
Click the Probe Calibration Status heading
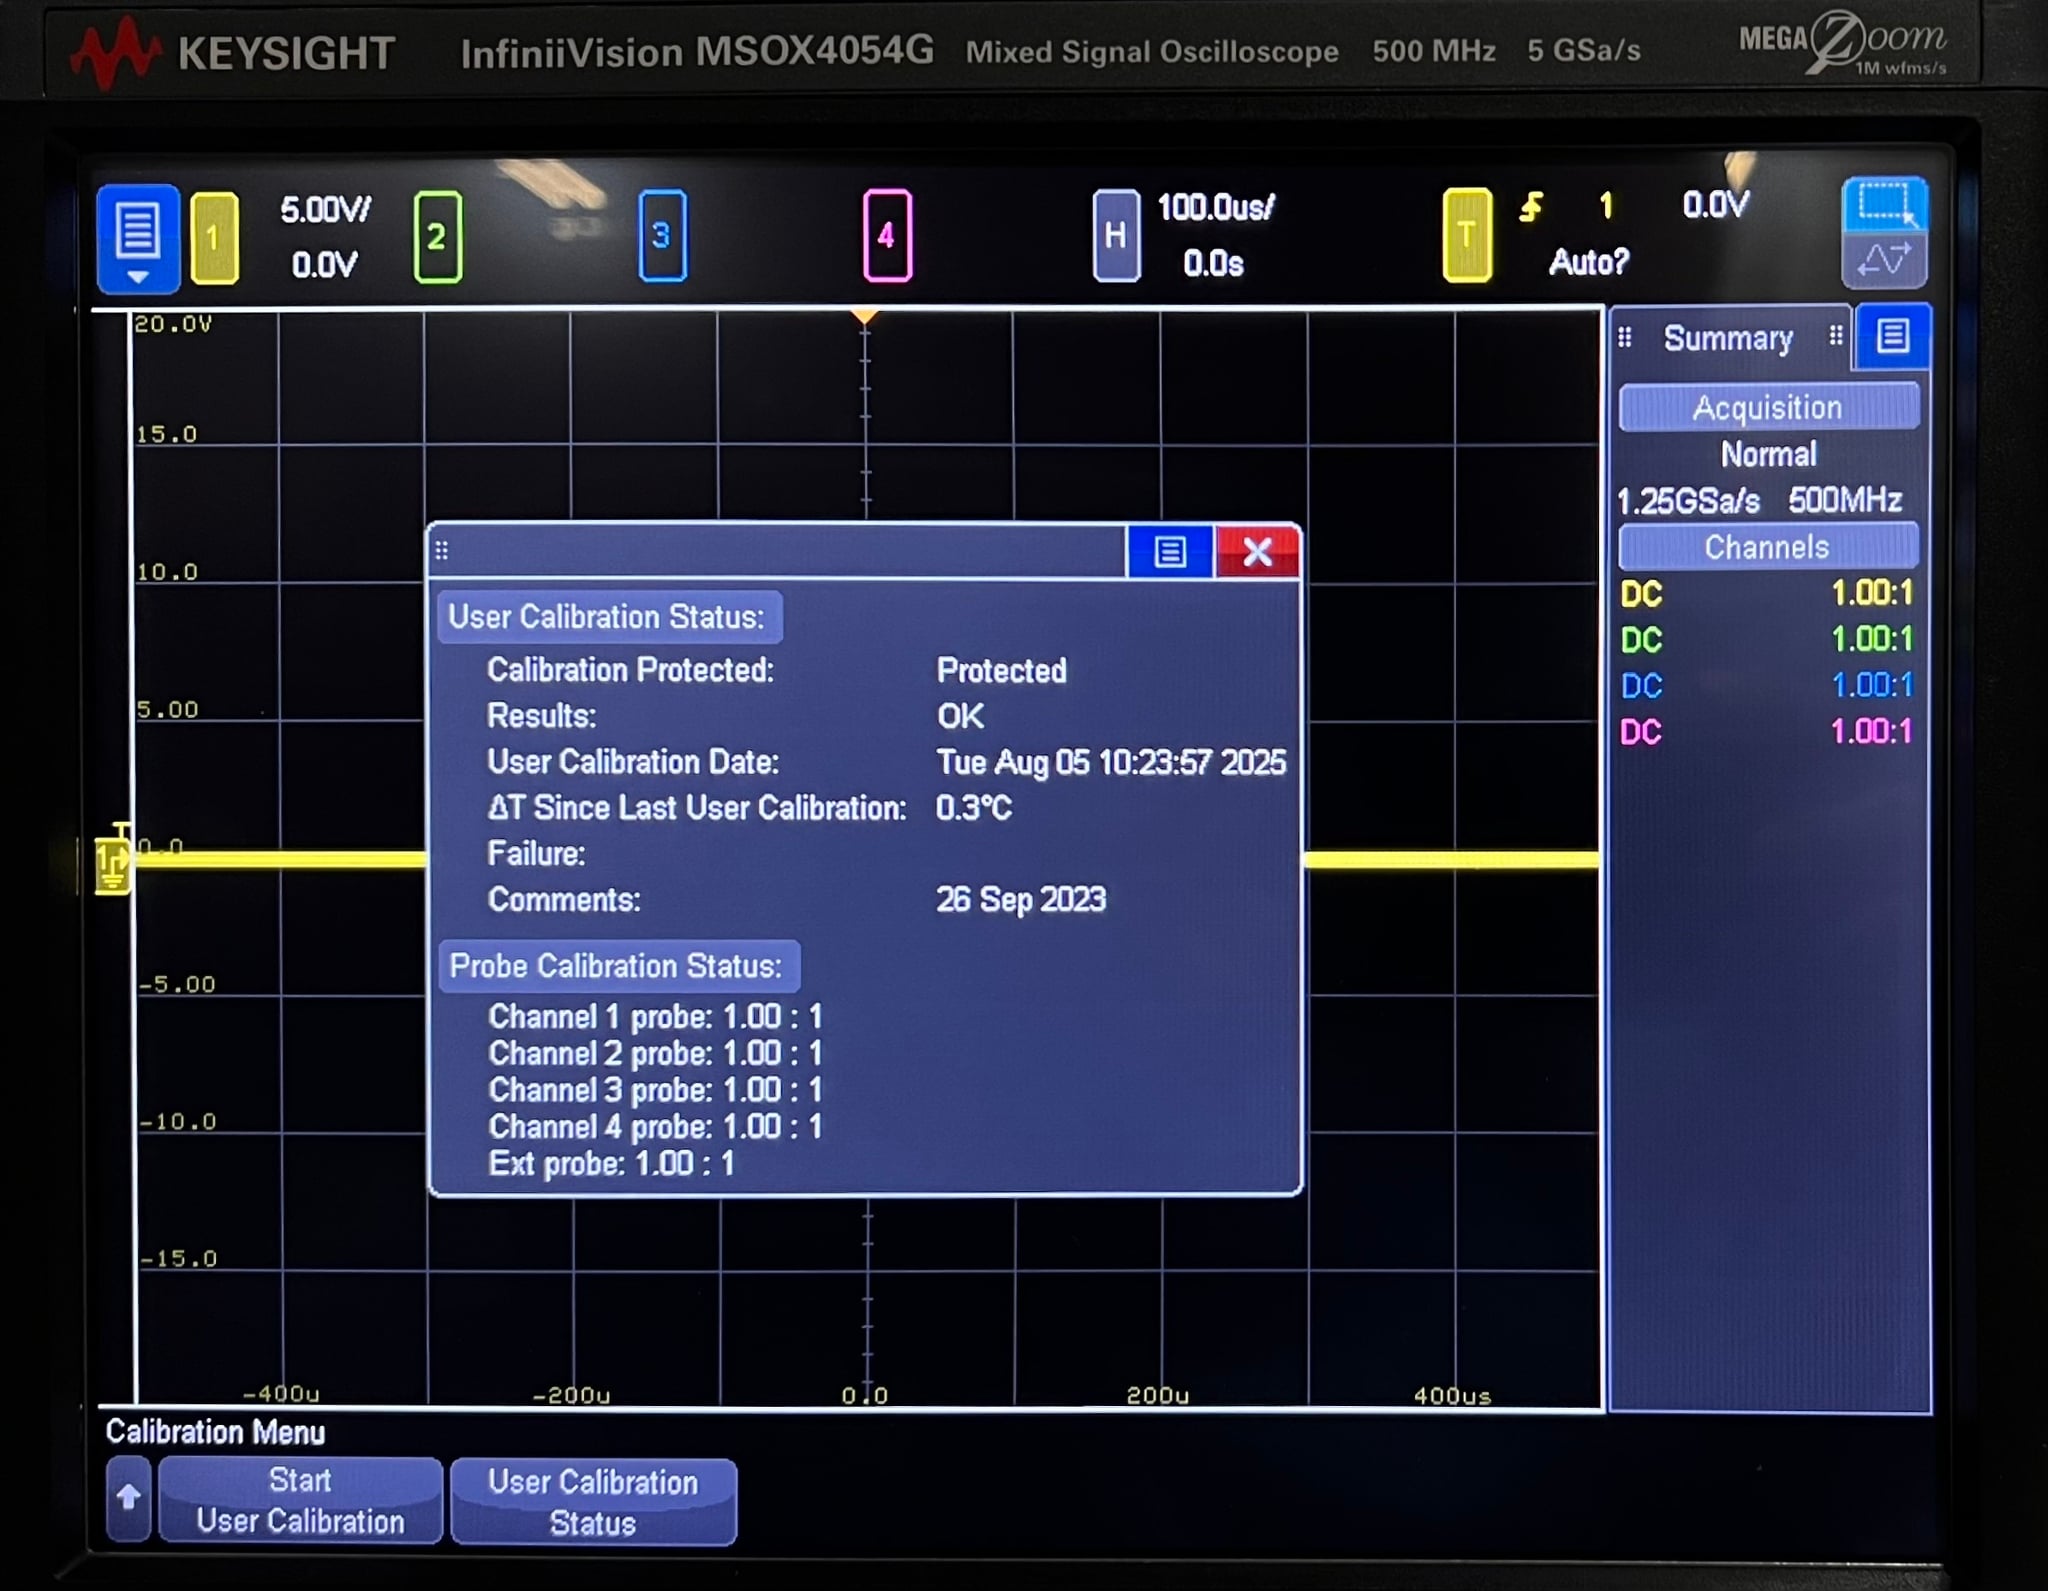point(618,966)
